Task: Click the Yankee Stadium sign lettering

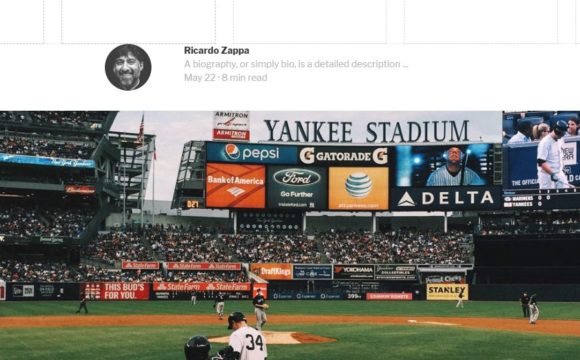Action: pyautogui.click(x=367, y=131)
